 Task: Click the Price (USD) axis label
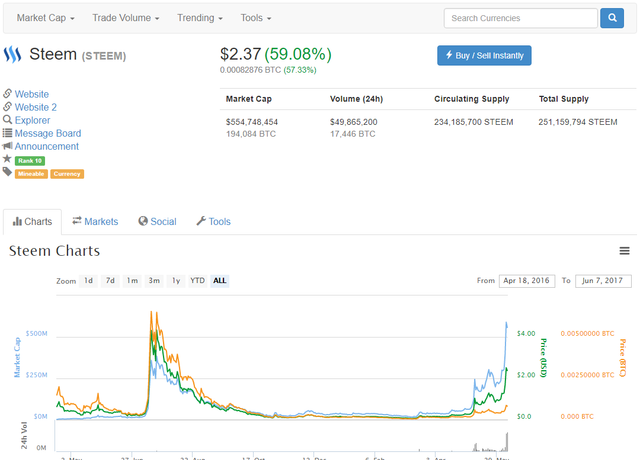[x=543, y=358]
